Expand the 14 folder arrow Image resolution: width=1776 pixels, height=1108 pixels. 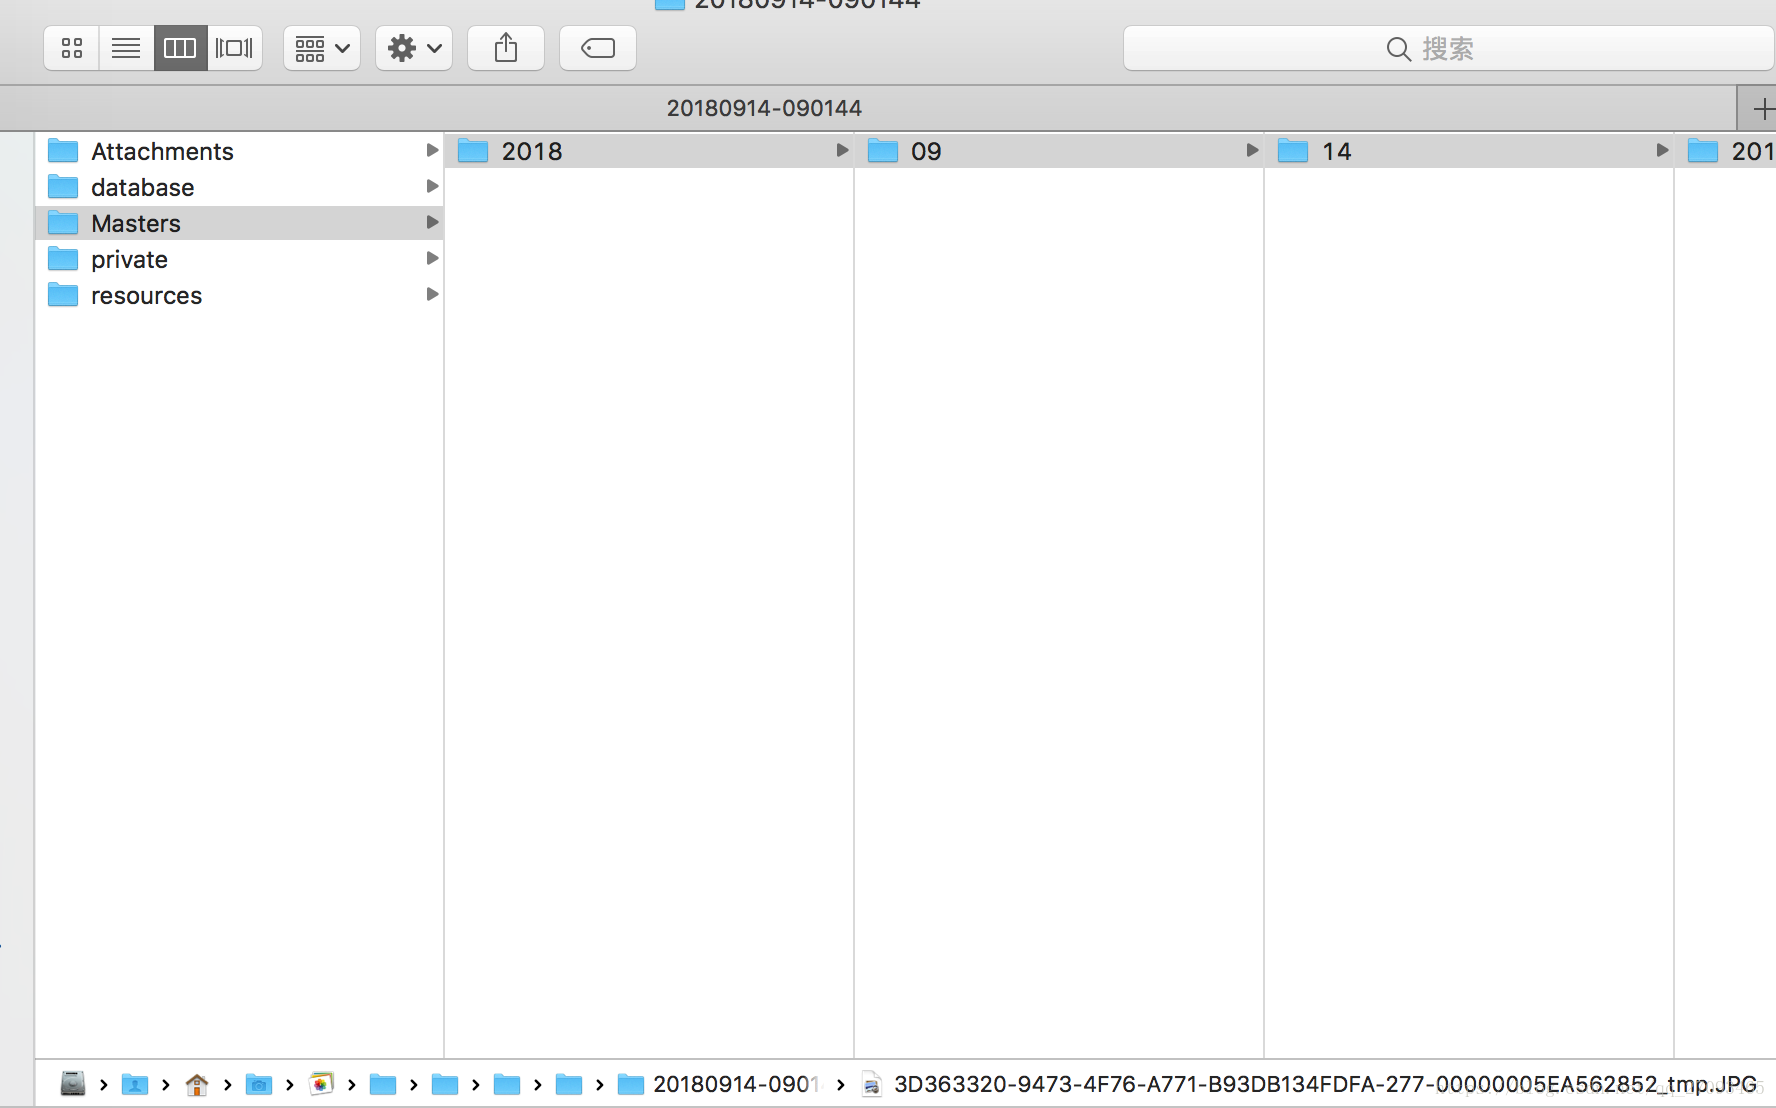click(1662, 151)
